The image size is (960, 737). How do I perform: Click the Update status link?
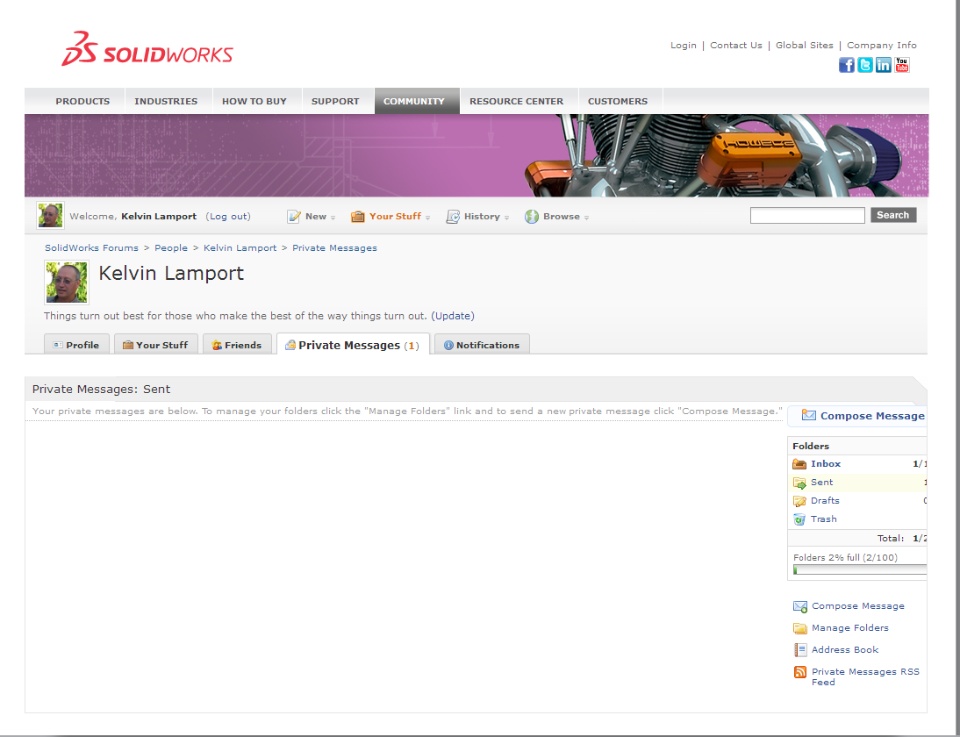tap(452, 316)
